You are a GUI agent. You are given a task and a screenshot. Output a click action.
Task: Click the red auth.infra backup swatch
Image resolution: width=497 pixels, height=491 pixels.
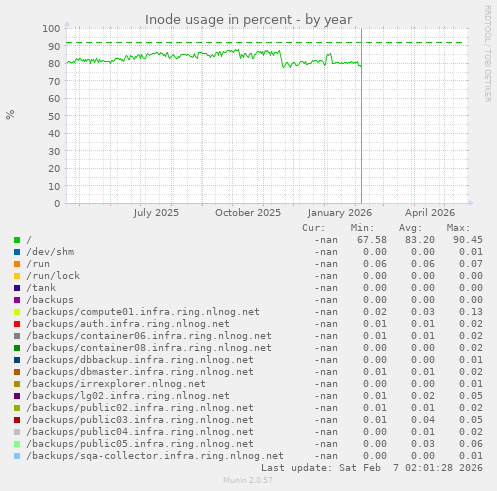coord(17,324)
